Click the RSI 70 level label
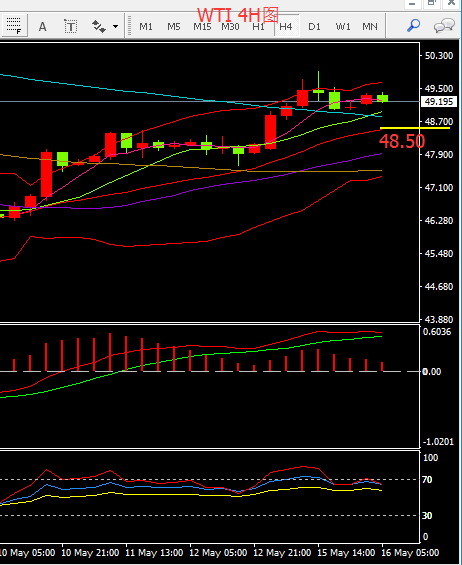 click(x=427, y=480)
